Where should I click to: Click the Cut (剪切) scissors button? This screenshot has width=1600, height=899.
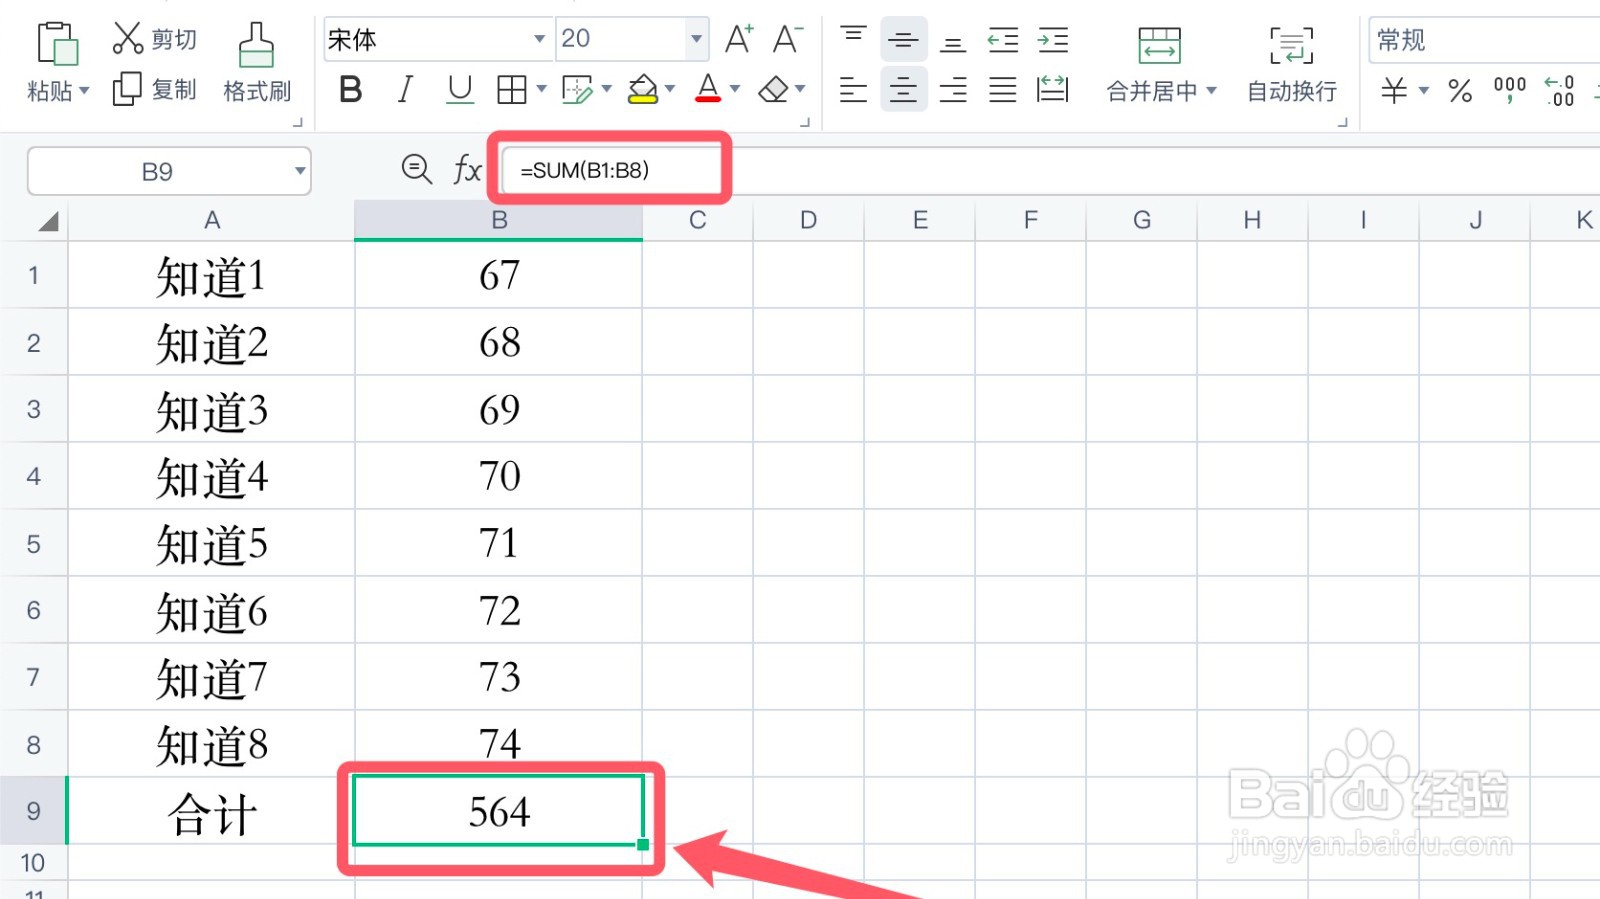(154, 39)
